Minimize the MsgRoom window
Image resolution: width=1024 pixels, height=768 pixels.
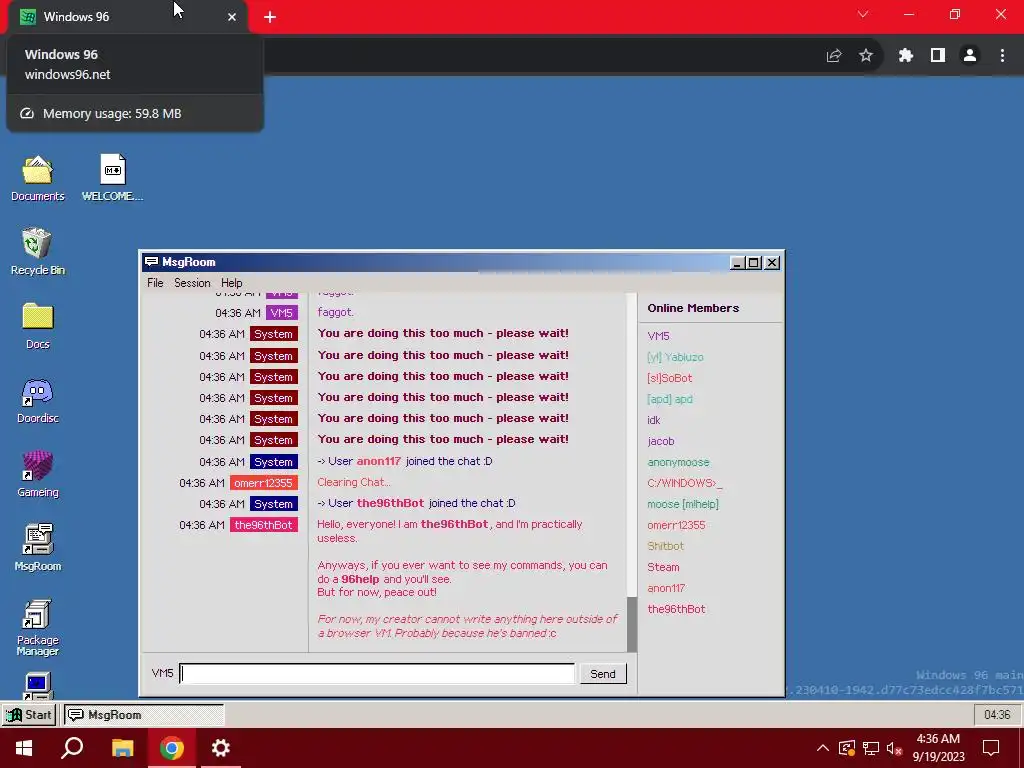click(x=737, y=263)
